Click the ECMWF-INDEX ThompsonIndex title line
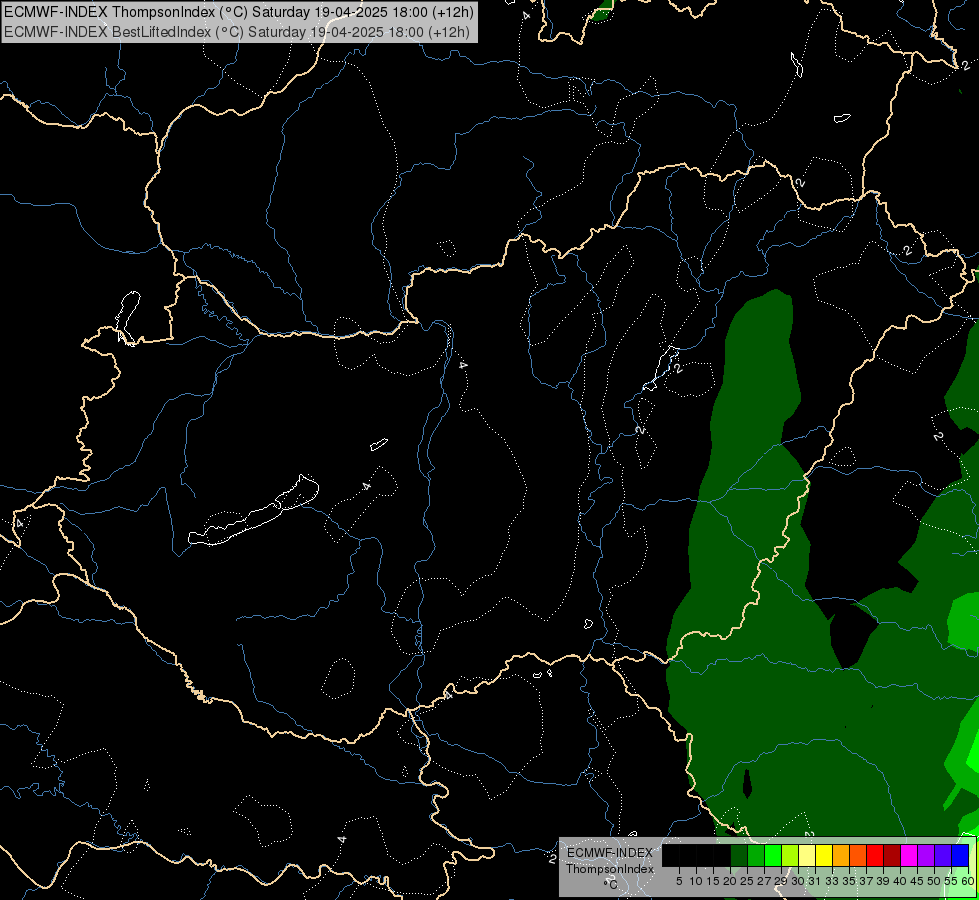The width and height of the screenshot is (979, 900). tap(239, 12)
